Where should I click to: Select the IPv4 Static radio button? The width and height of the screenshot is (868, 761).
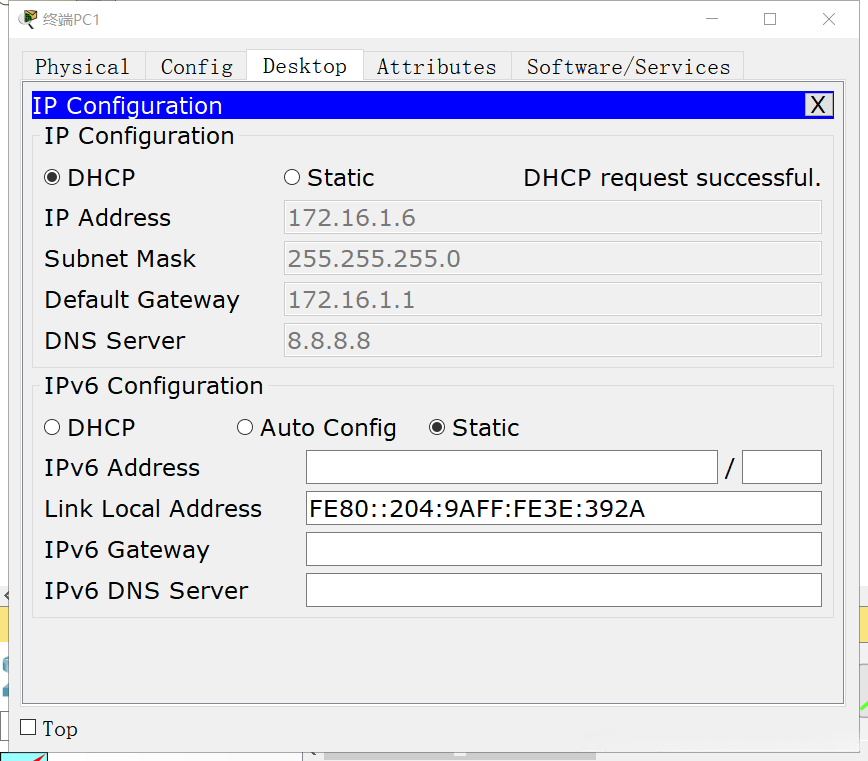(292, 178)
